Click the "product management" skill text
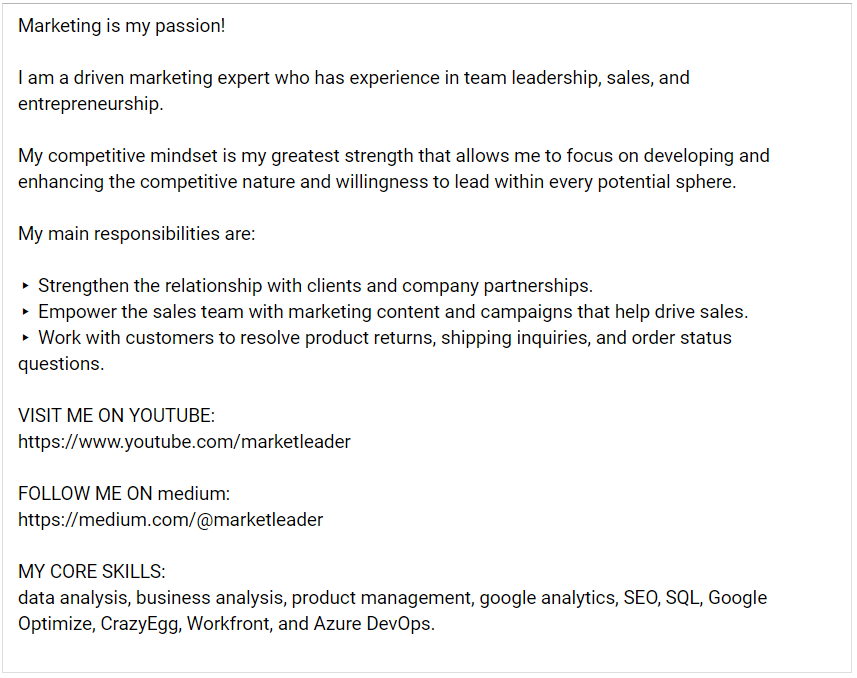Viewport: 857px width, 678px height. (x=380, y=598)
